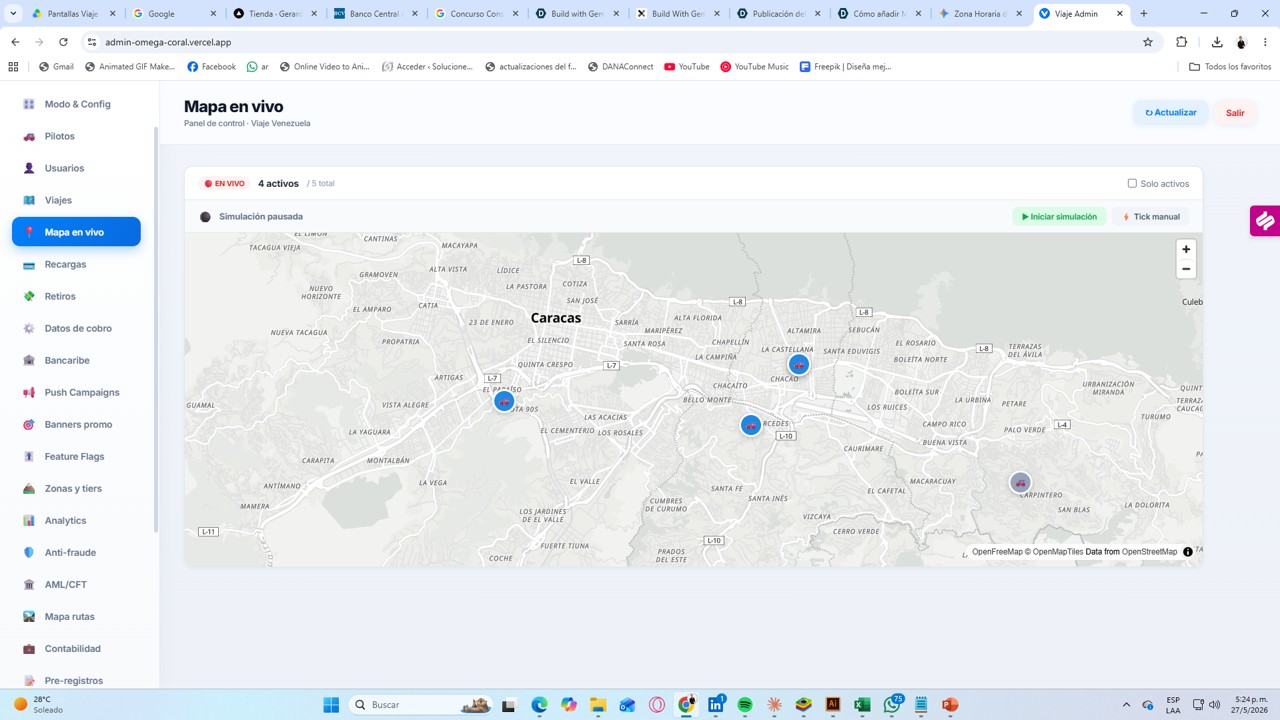Click vehicle marker near Chacao
1280x720 pixels.
(x=798, y=364)
